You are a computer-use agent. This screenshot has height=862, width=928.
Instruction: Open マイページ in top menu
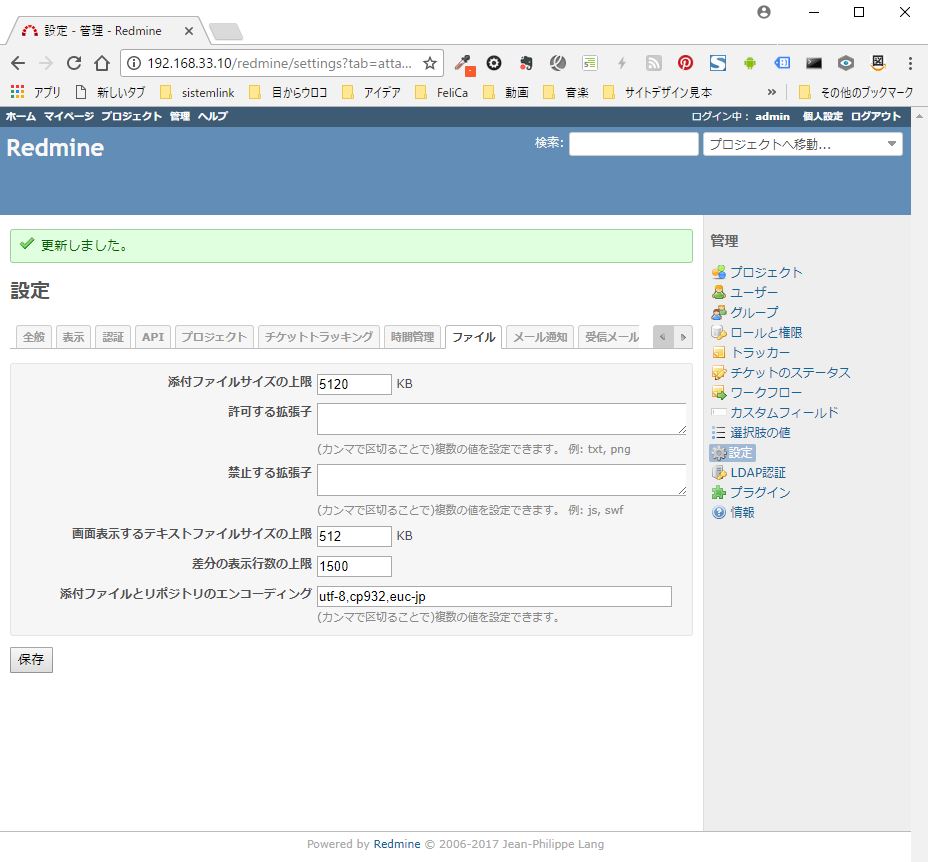click(69, 116)
